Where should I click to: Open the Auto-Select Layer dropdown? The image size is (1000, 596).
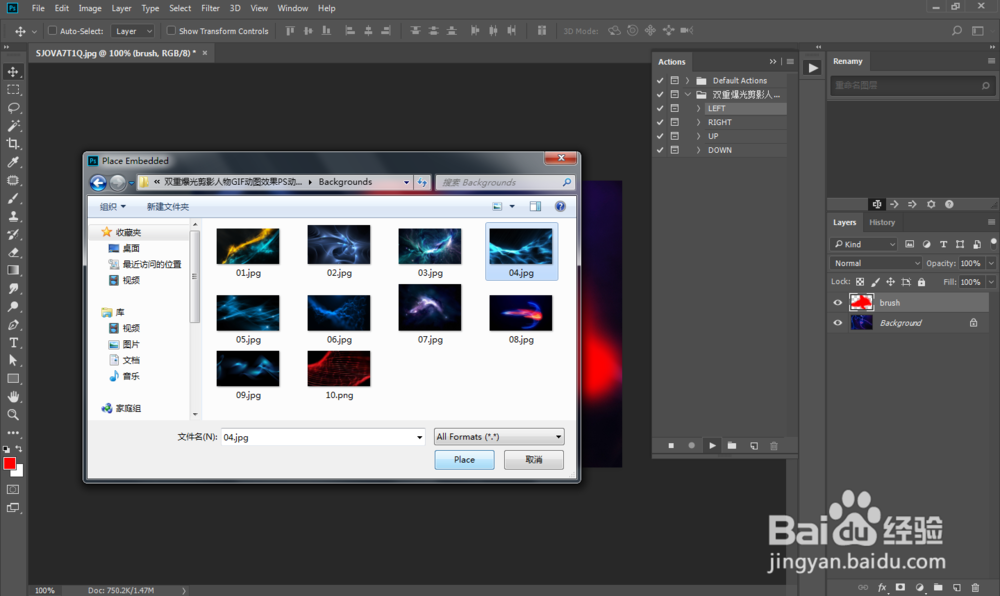point(133,31)
